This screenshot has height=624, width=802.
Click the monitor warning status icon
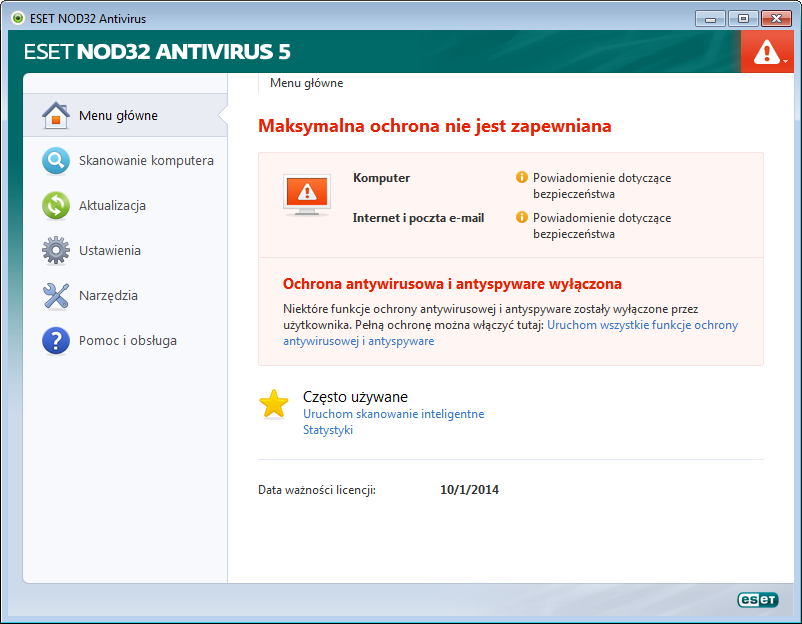point(307,195)
